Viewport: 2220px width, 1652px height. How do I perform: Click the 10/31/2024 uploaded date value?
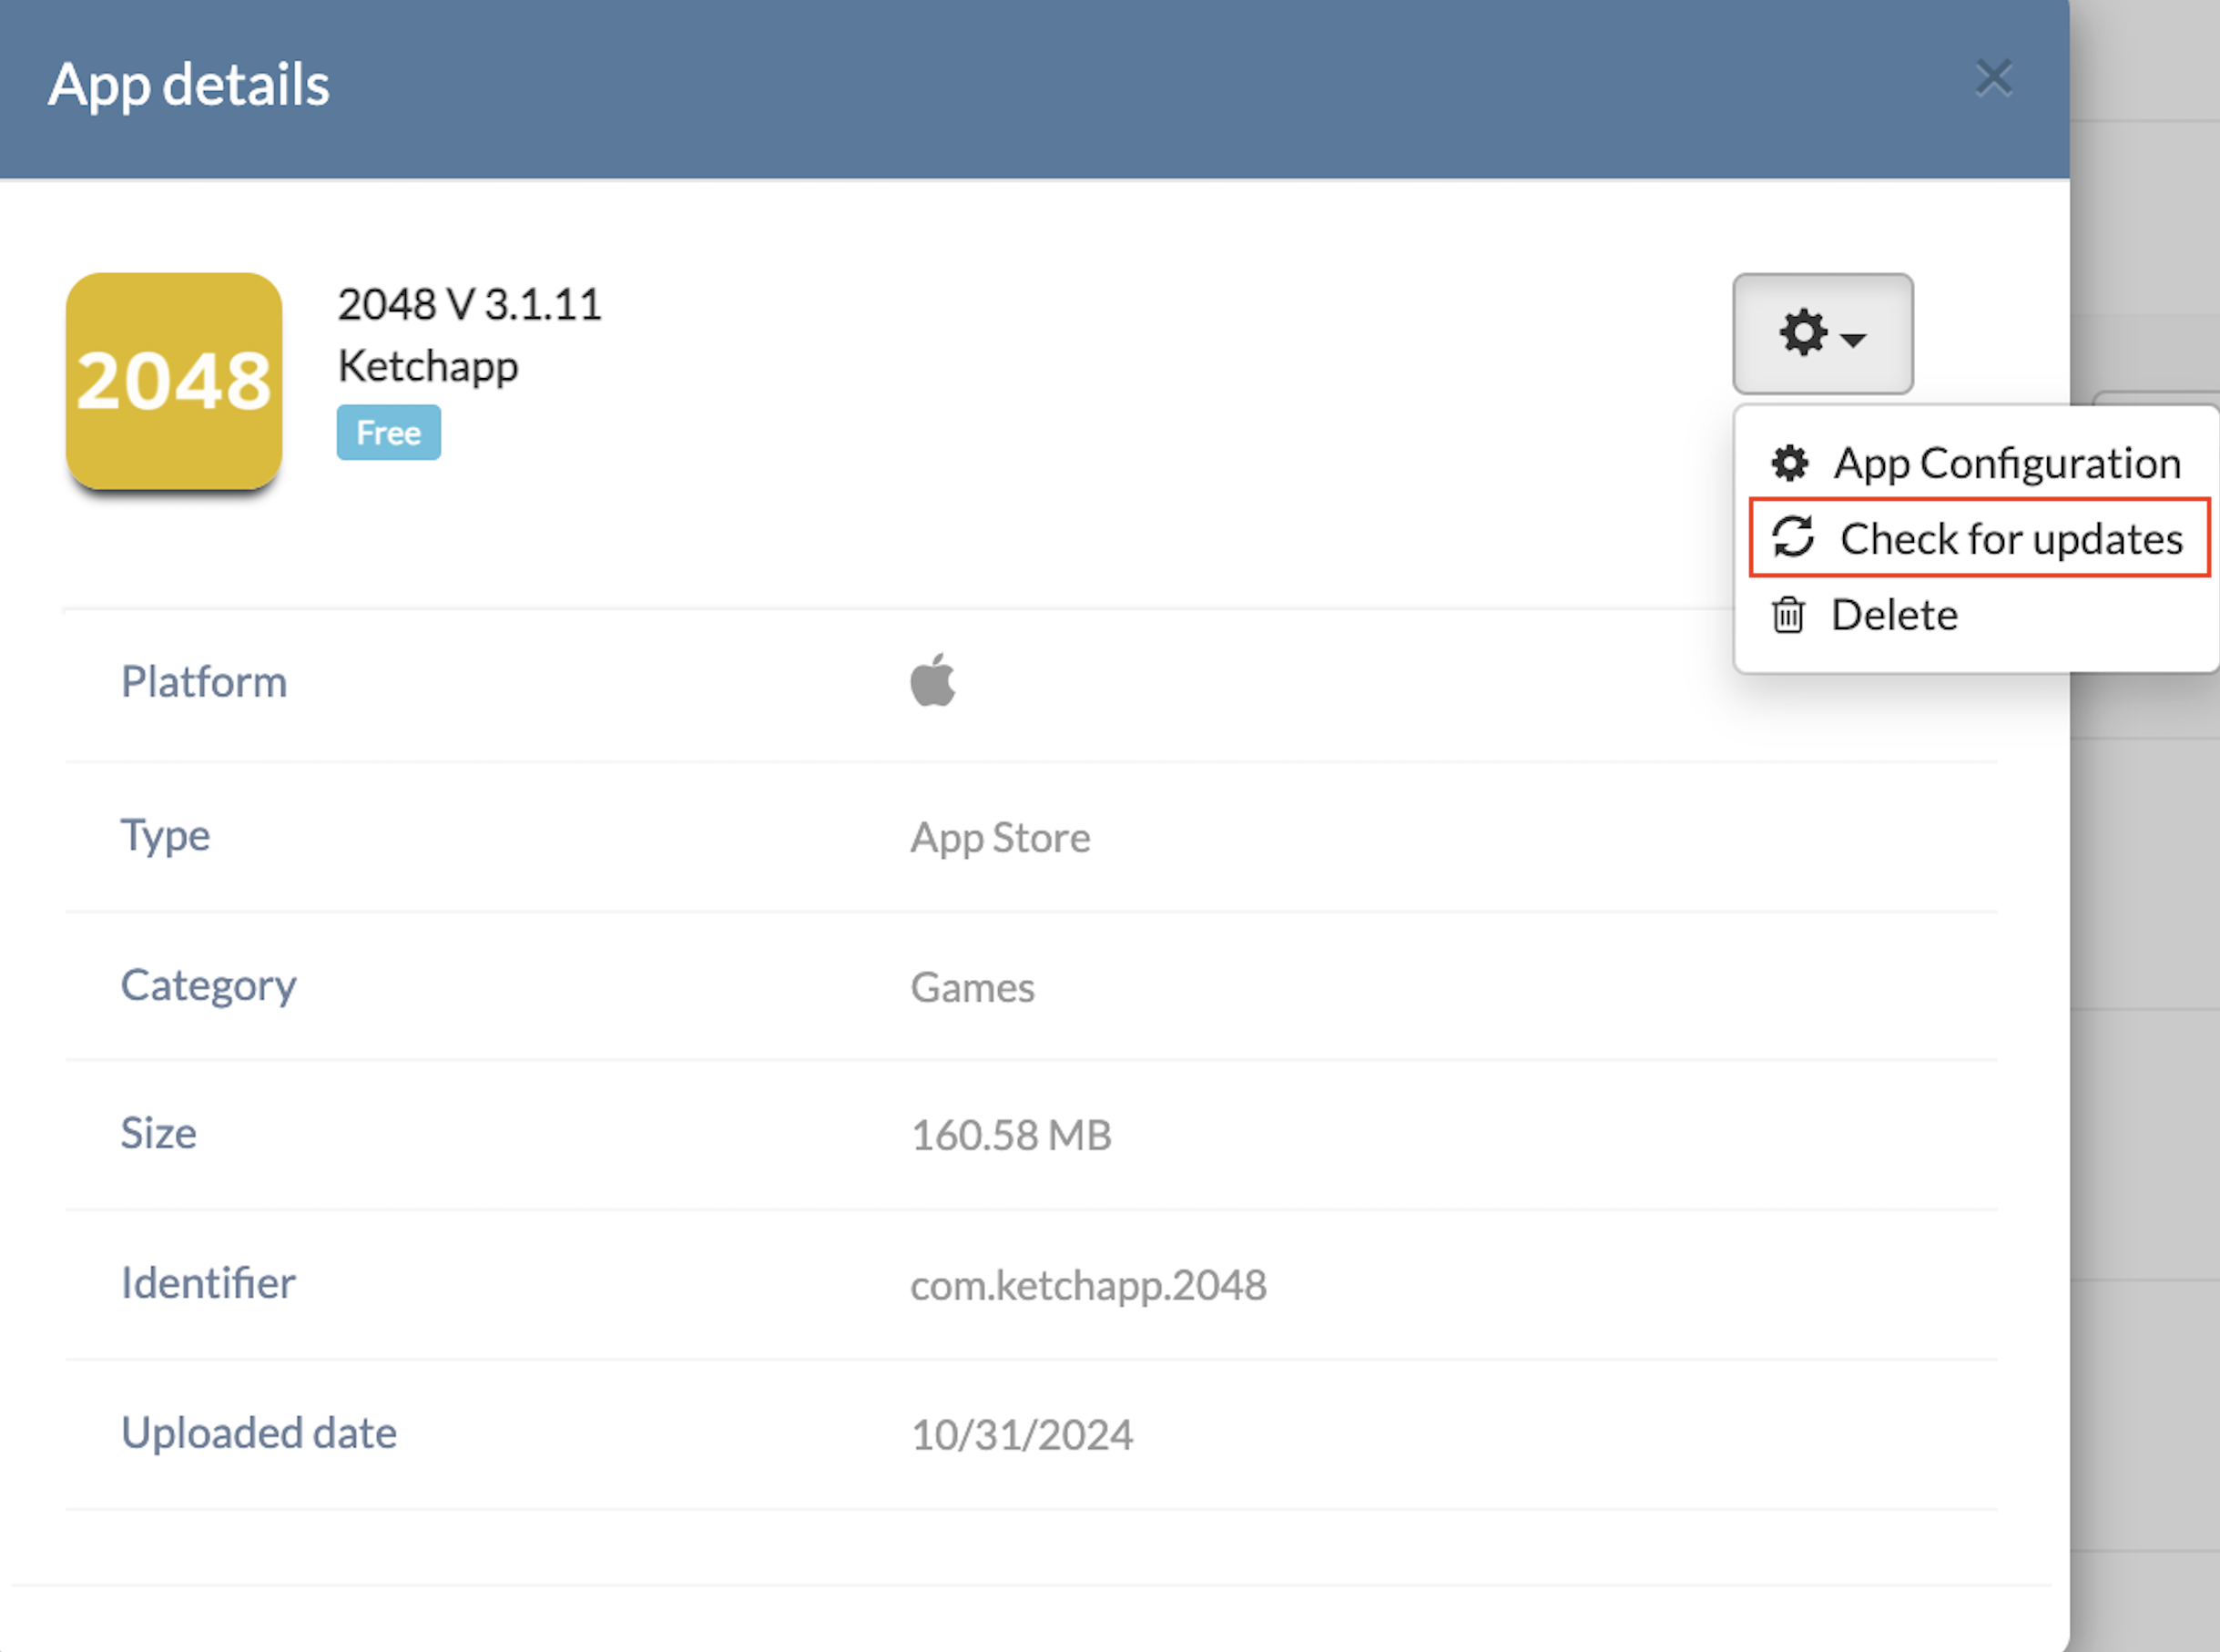tap(1021, 1435)
